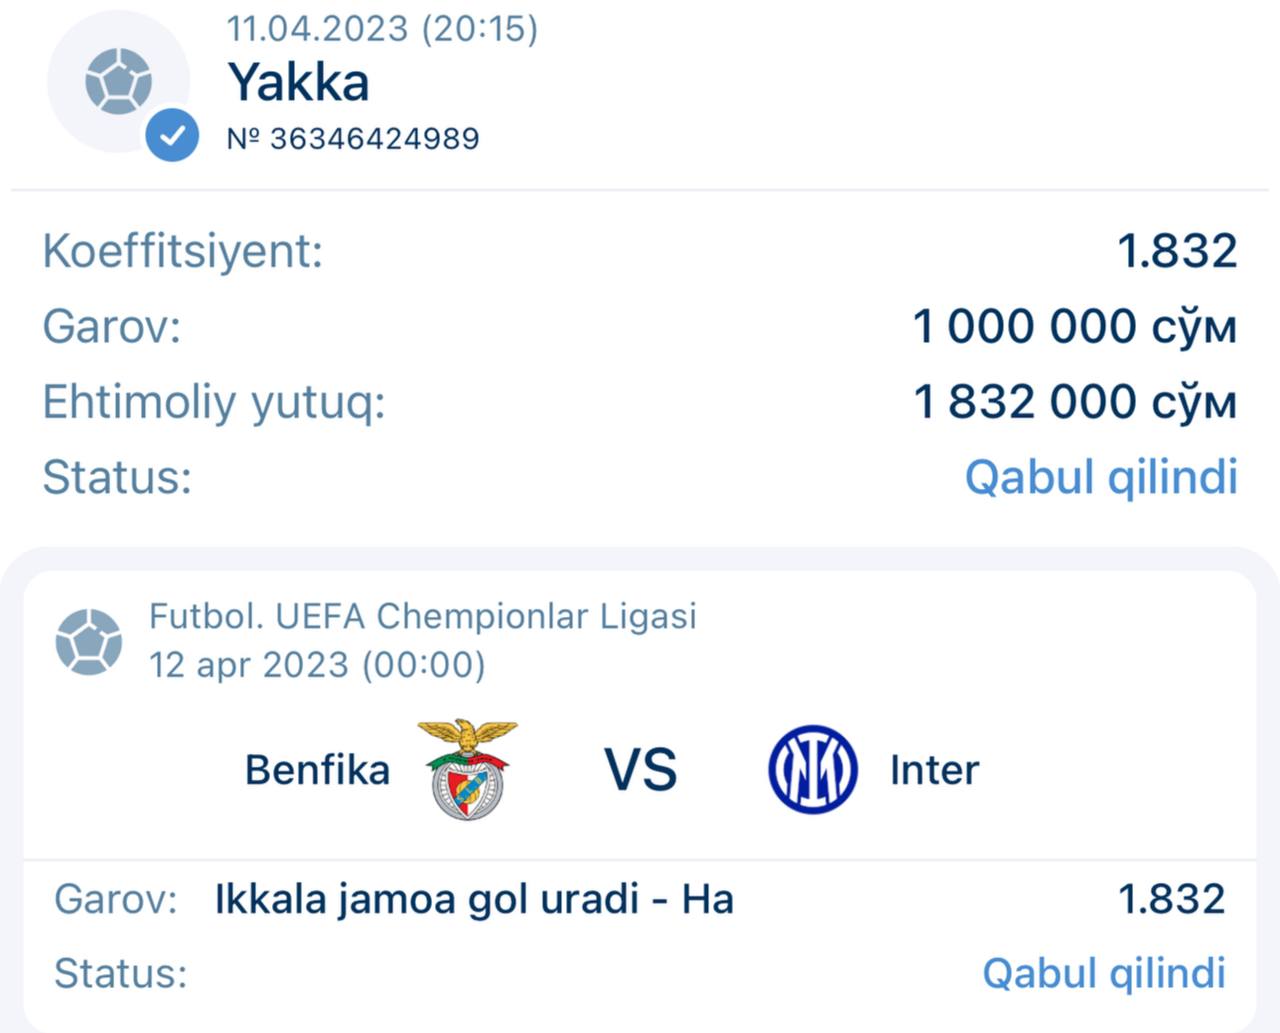Image resolution: width=1280 pixels, height=1033 pixels.
Task: Click the blue checkmark badge
Action: coord(172,135)
